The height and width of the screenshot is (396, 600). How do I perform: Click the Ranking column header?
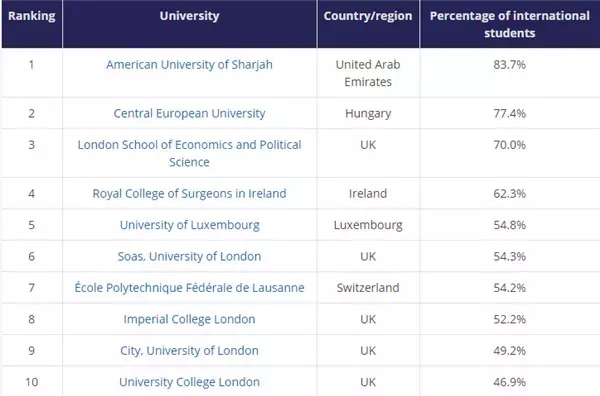click(32, 16)
